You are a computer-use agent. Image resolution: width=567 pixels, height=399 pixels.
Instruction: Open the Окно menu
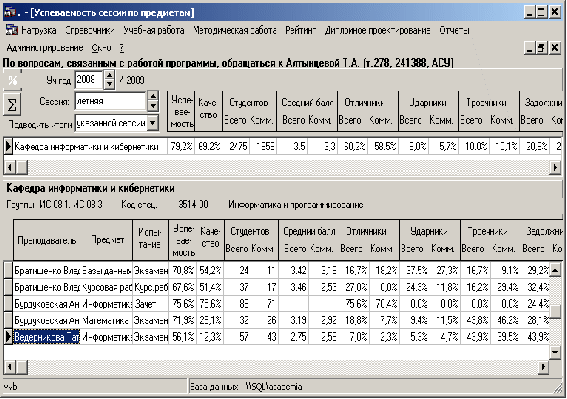102,48
